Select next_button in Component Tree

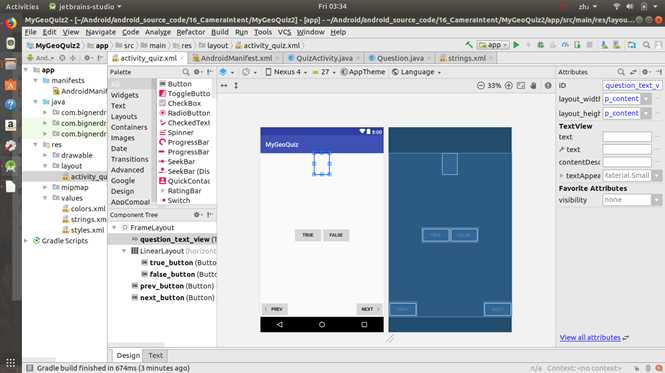(173, 297)
